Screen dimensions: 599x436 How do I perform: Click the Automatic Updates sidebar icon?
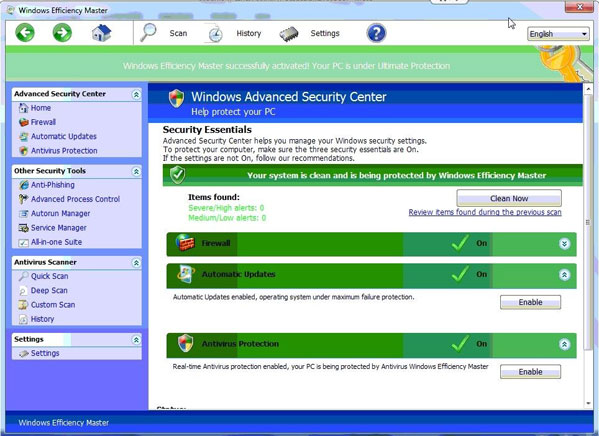(24, 136)
